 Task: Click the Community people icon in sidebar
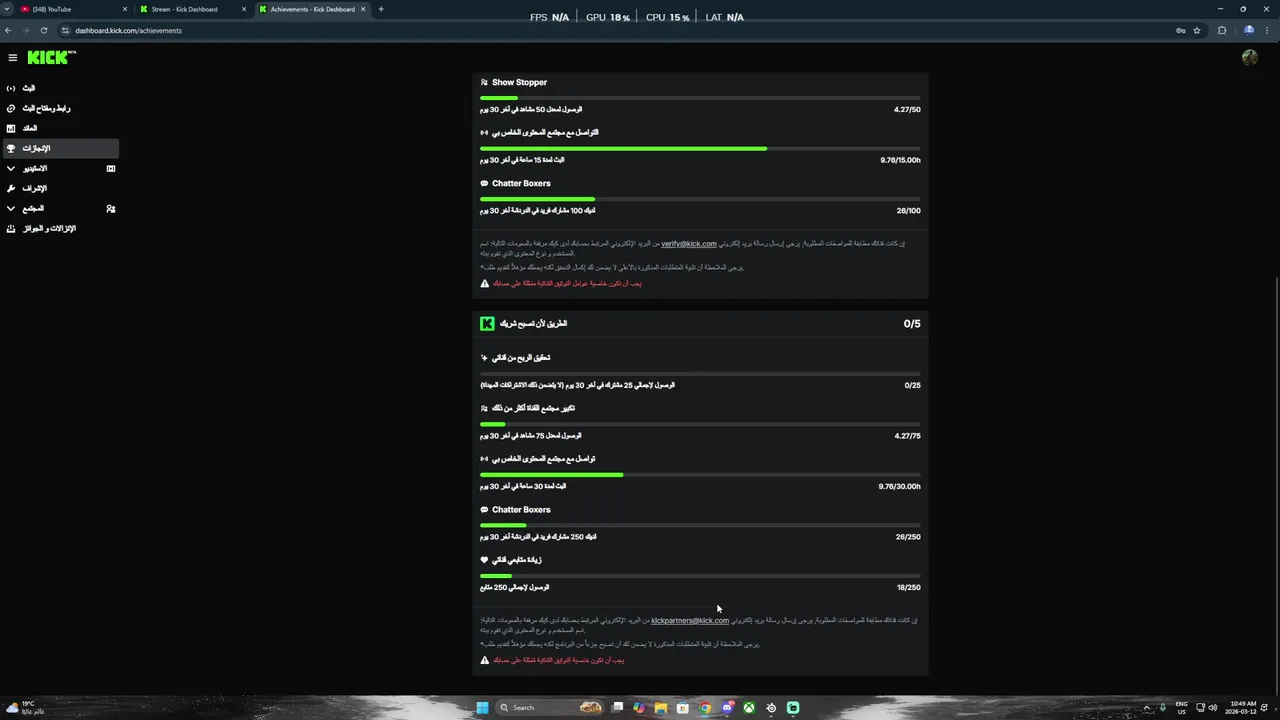pyautogui.click(x=111, y=209)
